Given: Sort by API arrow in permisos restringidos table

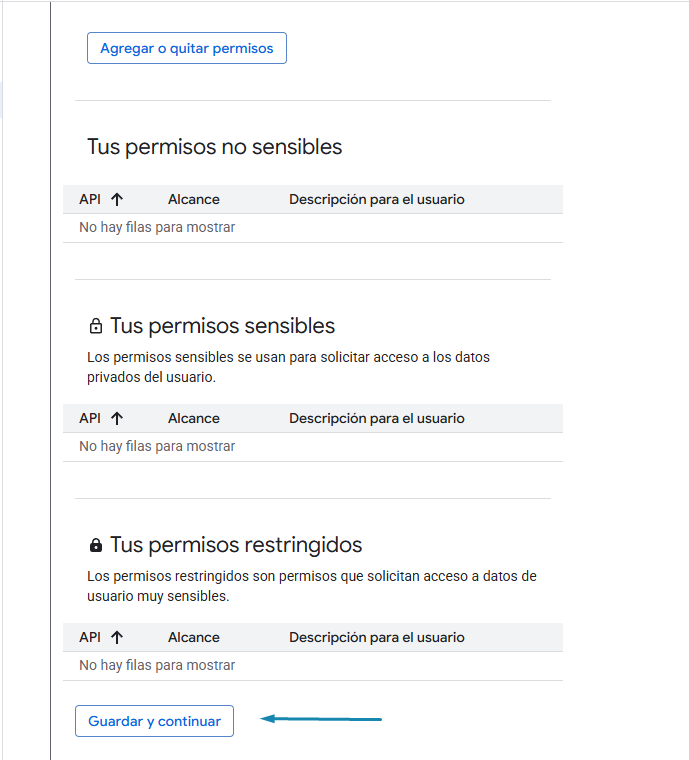Looking at the screenshot, I should (117, 637).
